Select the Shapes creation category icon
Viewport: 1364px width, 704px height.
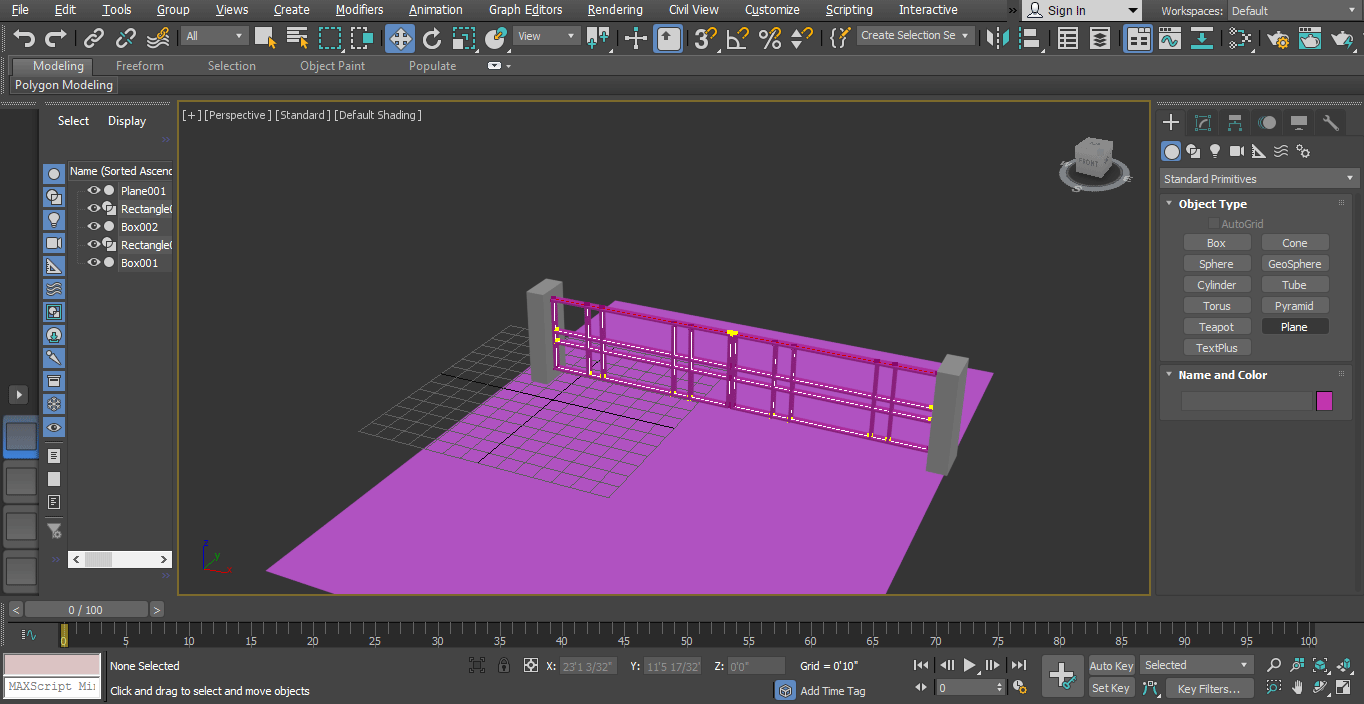click(1193, 151)
